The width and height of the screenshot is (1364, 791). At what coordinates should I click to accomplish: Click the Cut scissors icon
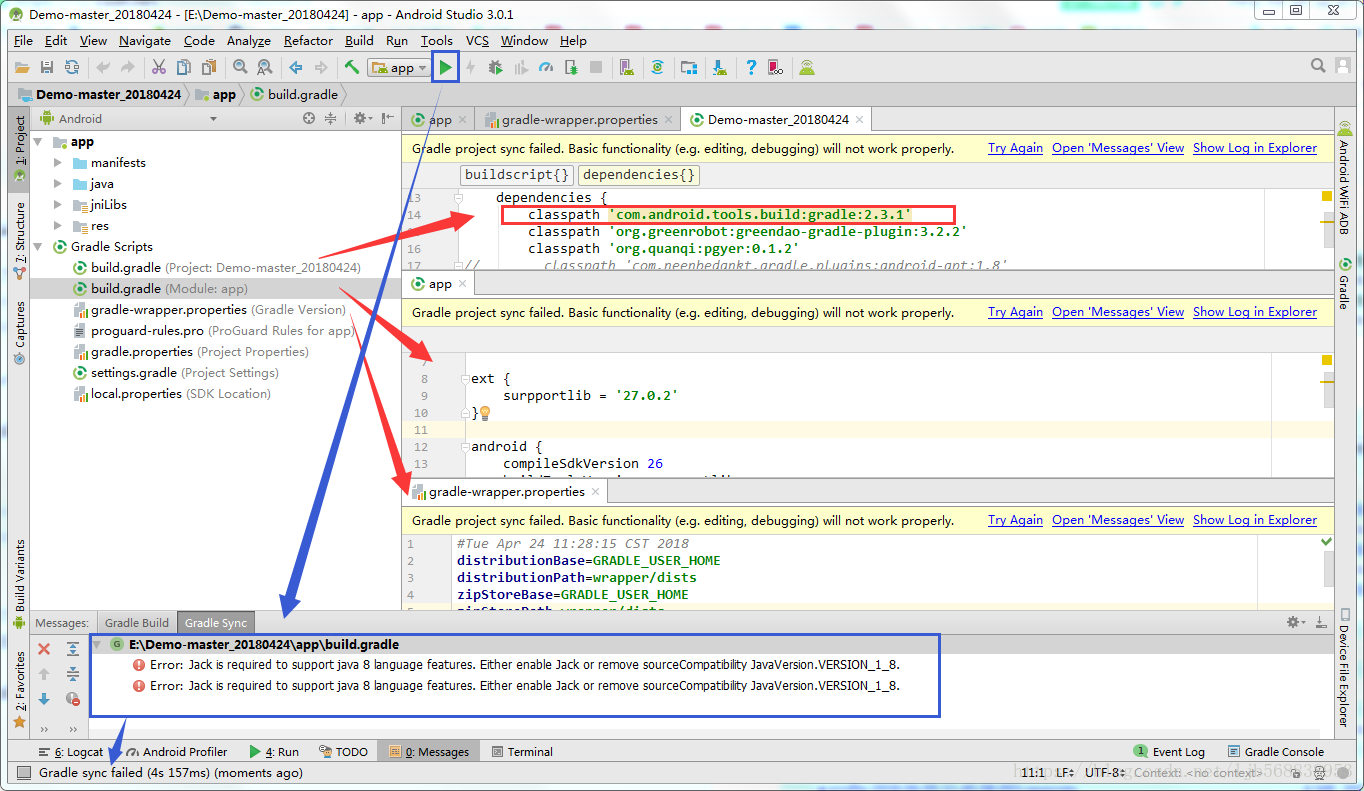[159, 67]
